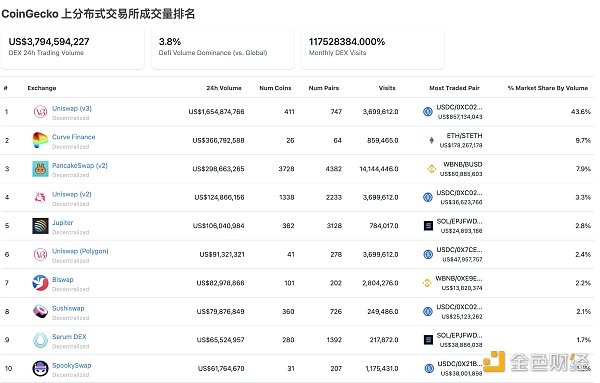Sort by the Exchange column header
The image size is (600, 383).
click(42, 88)
